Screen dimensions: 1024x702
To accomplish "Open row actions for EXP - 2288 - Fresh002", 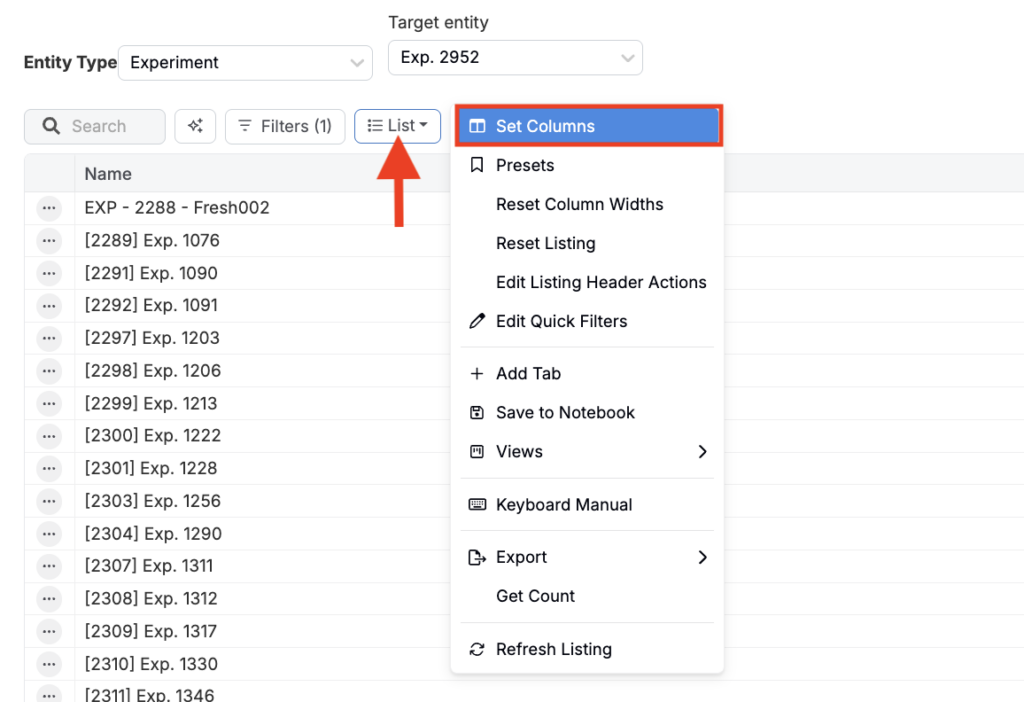I will click(49, 208).
